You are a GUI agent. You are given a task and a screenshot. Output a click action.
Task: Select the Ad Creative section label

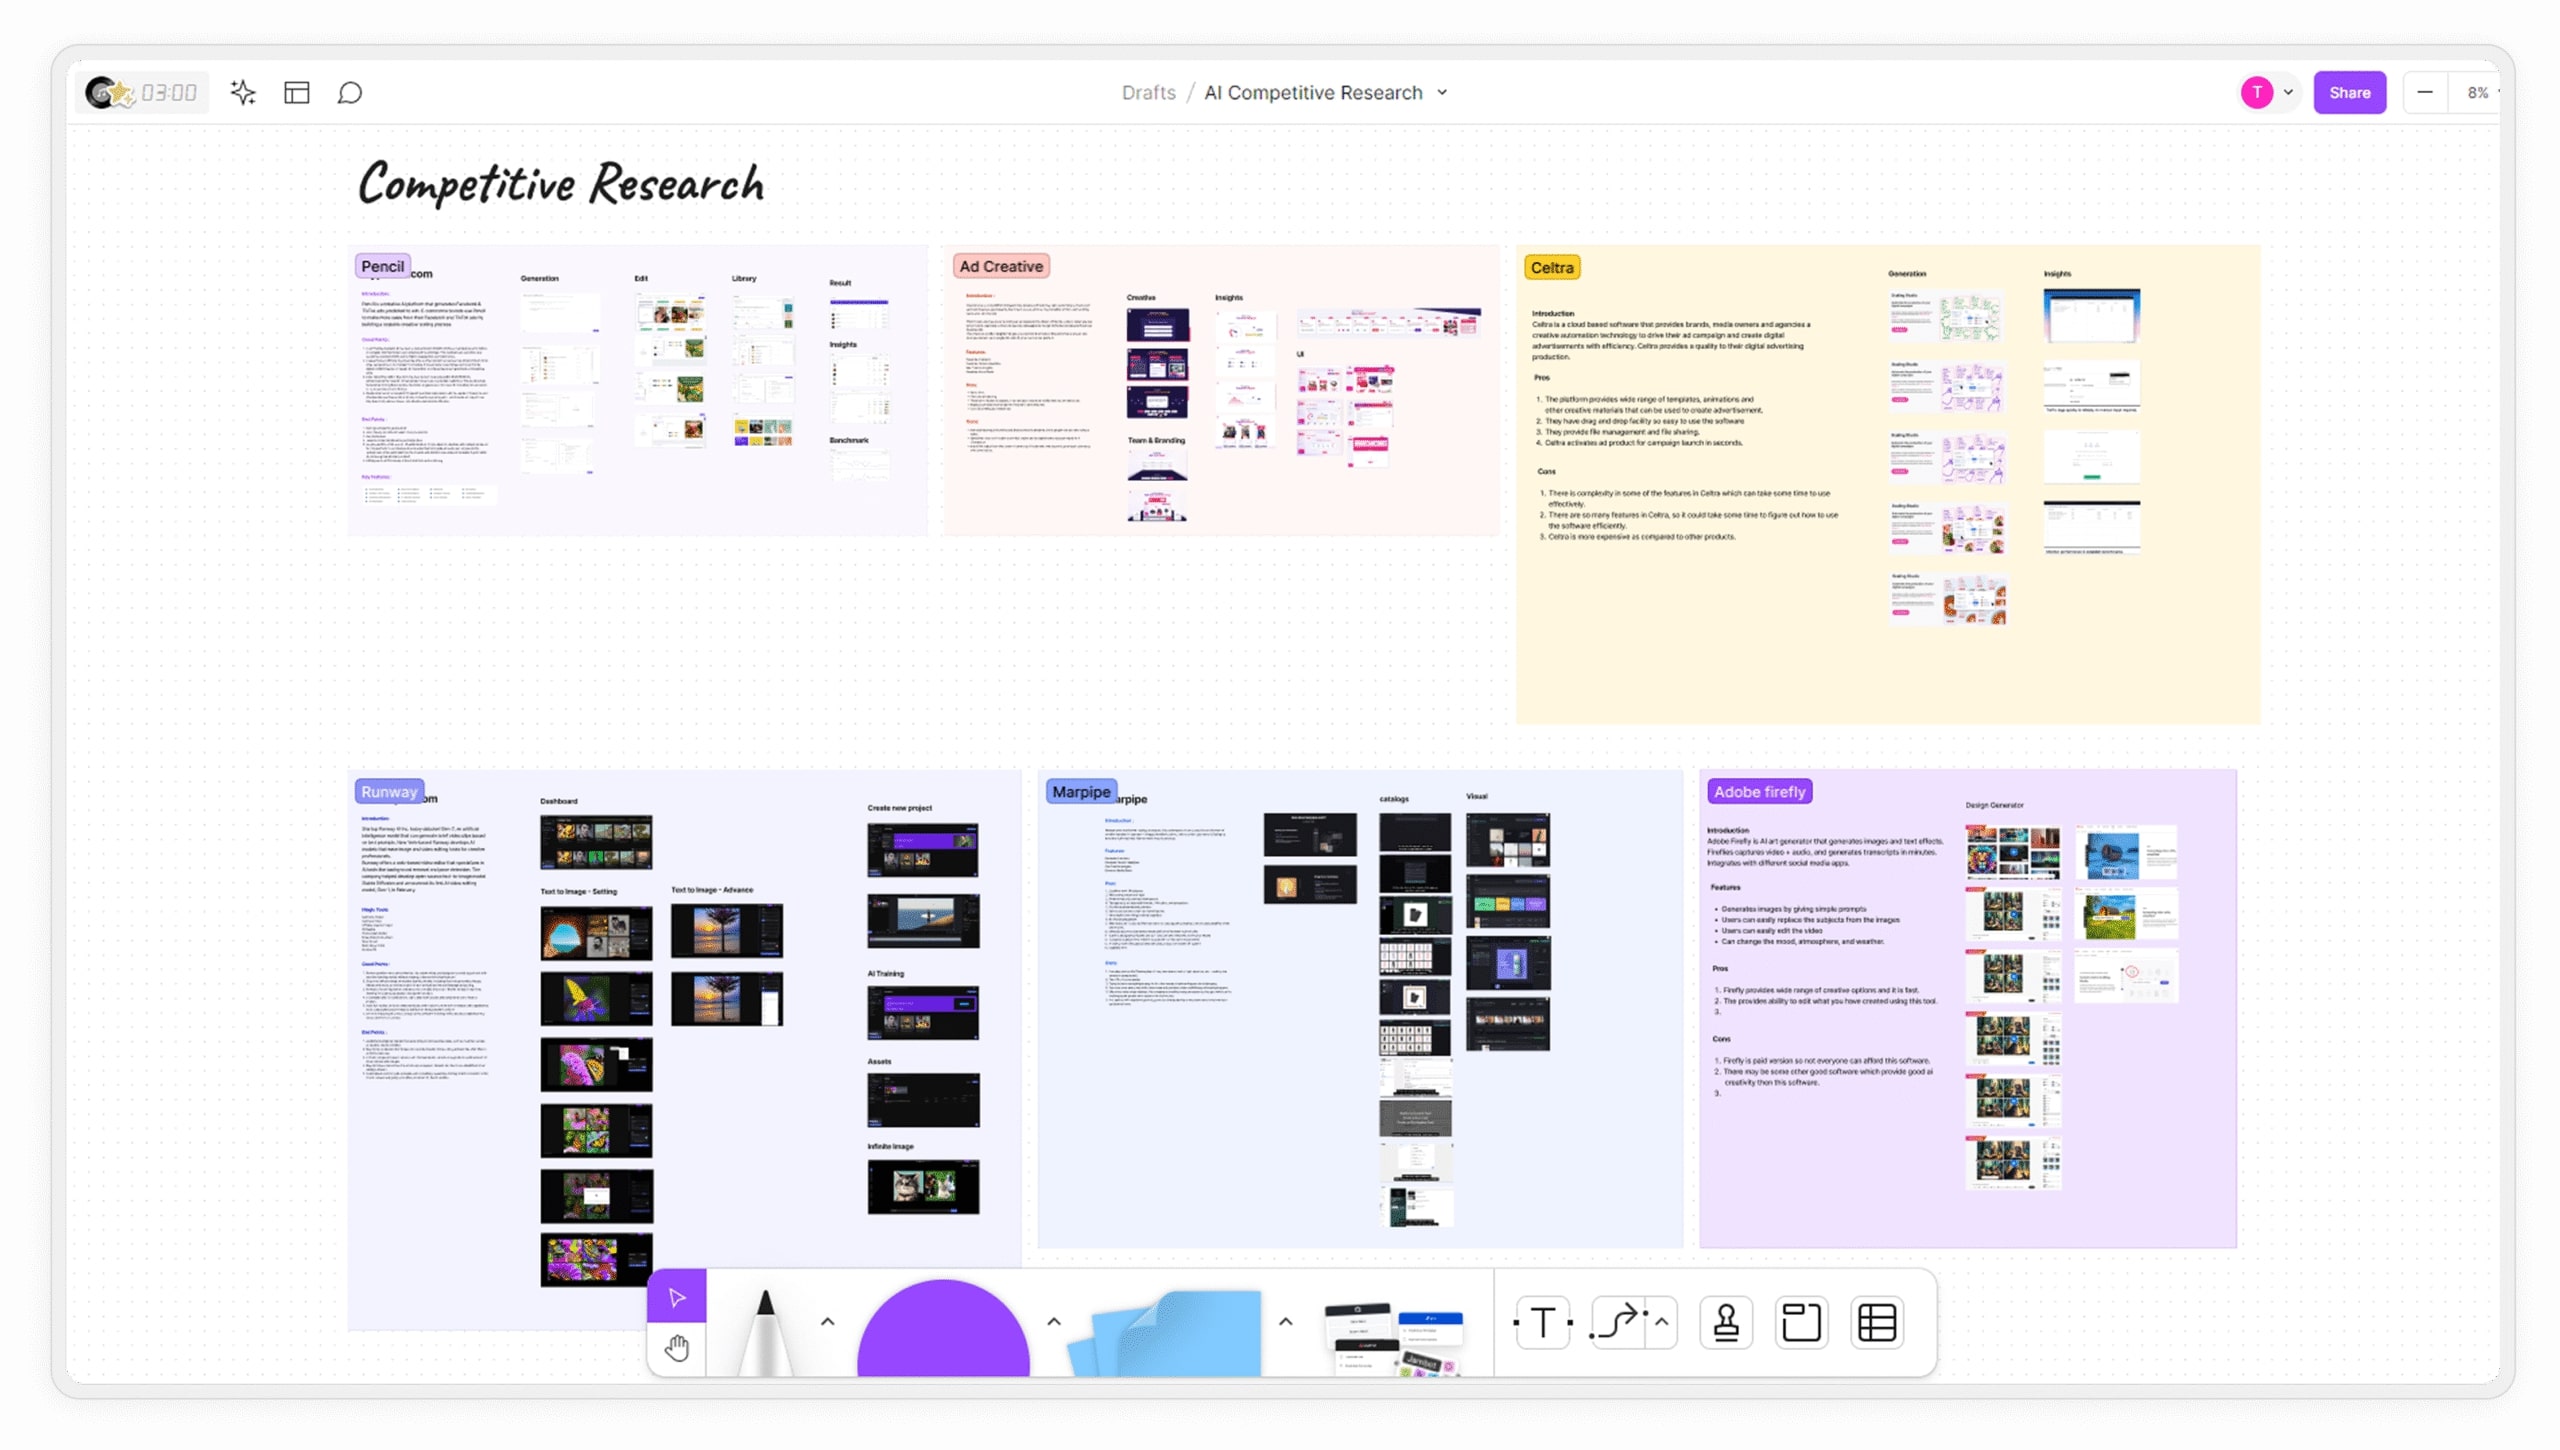point(1001,266)
